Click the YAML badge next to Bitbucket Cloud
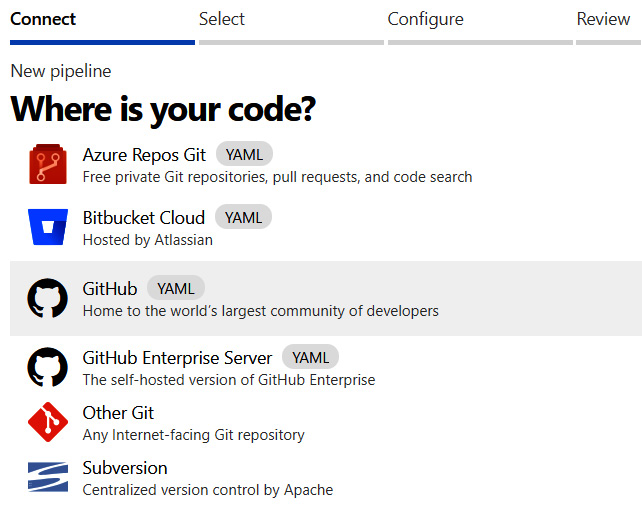This screenshot has height=511, width=642. coord(244,217)
